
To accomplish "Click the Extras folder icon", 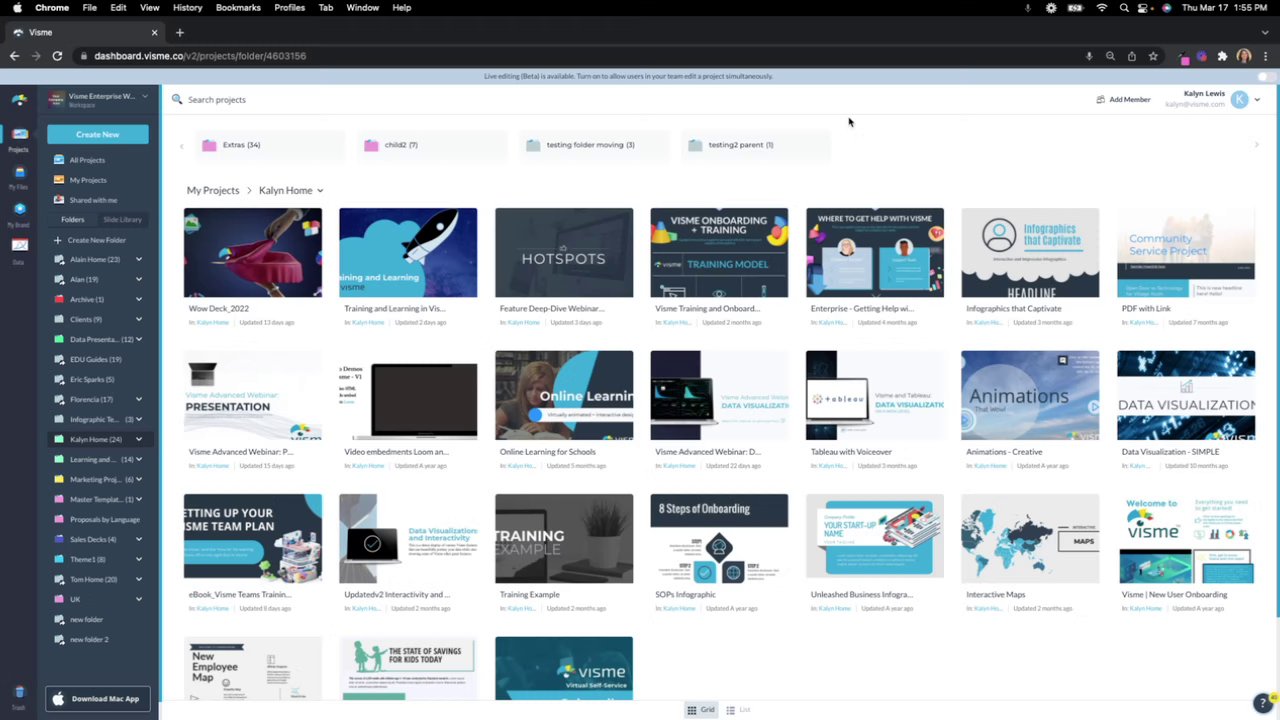I will pyautogui.click(x=209, y=145).
